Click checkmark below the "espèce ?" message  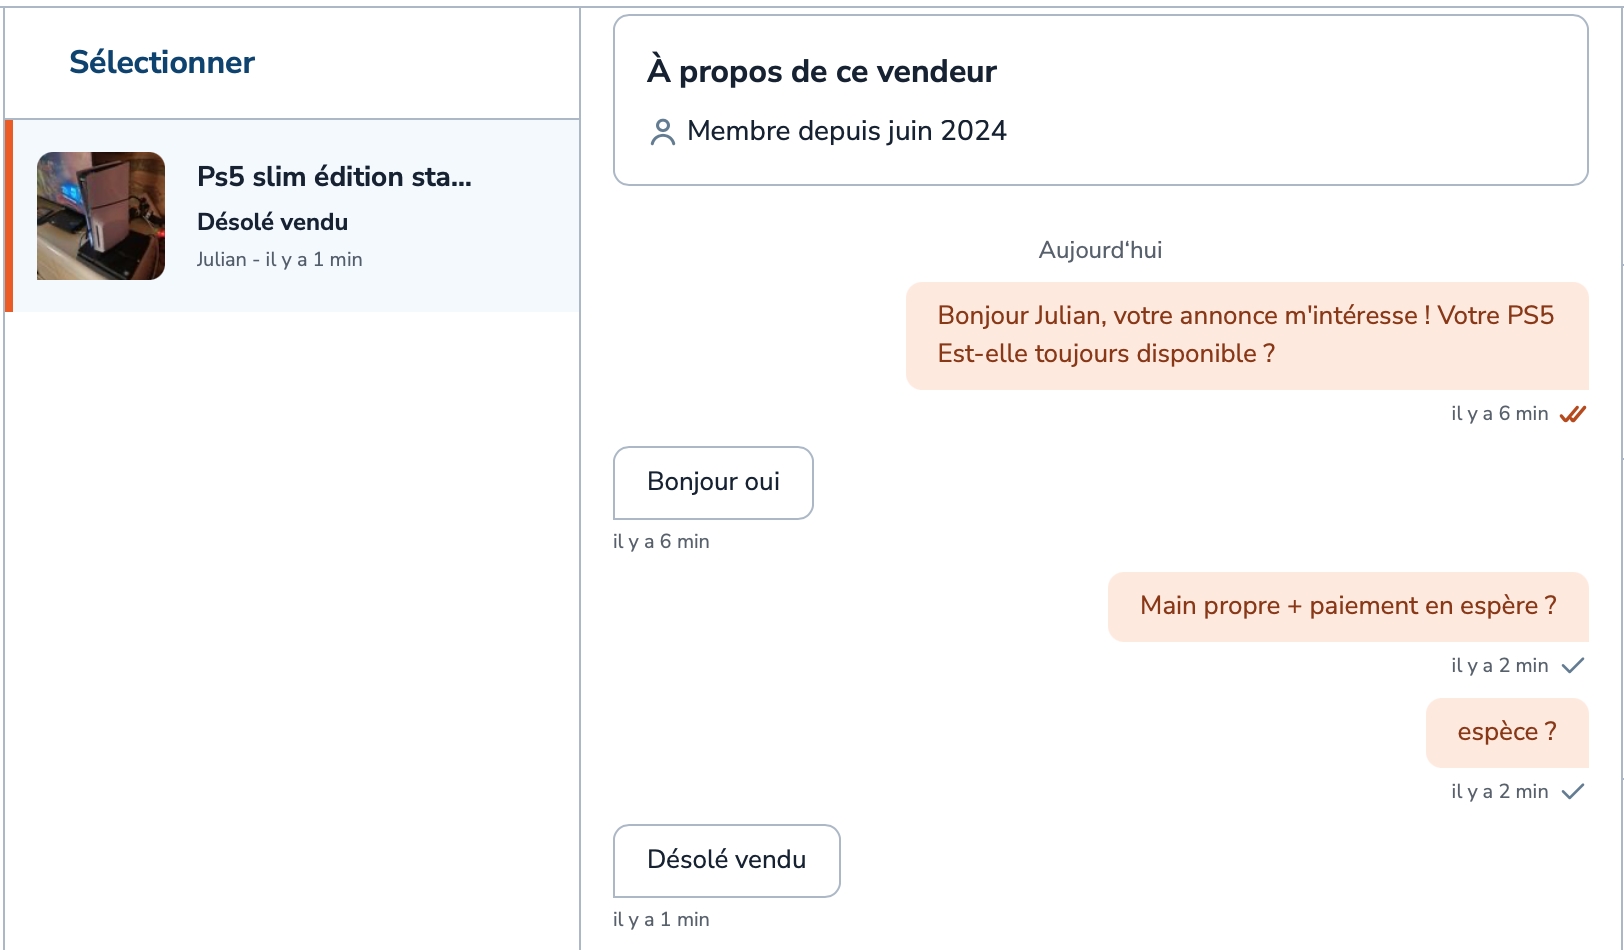[1573, 792]
